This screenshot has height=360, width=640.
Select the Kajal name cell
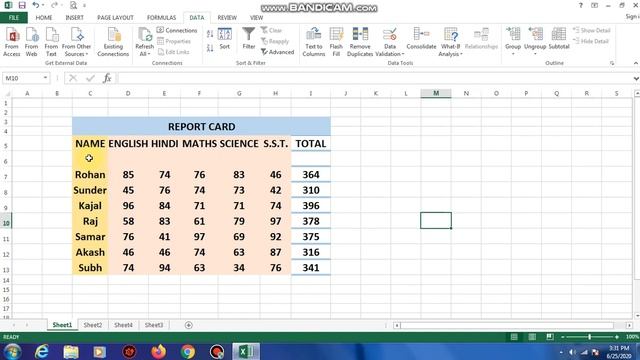pyautogui.click(x=90, y=206)
